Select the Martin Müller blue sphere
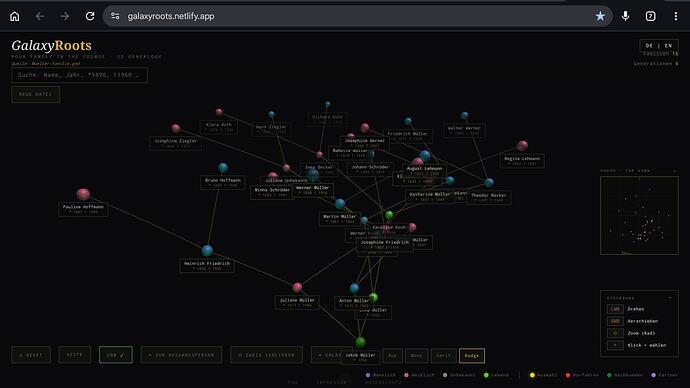 tap(340, 204)
